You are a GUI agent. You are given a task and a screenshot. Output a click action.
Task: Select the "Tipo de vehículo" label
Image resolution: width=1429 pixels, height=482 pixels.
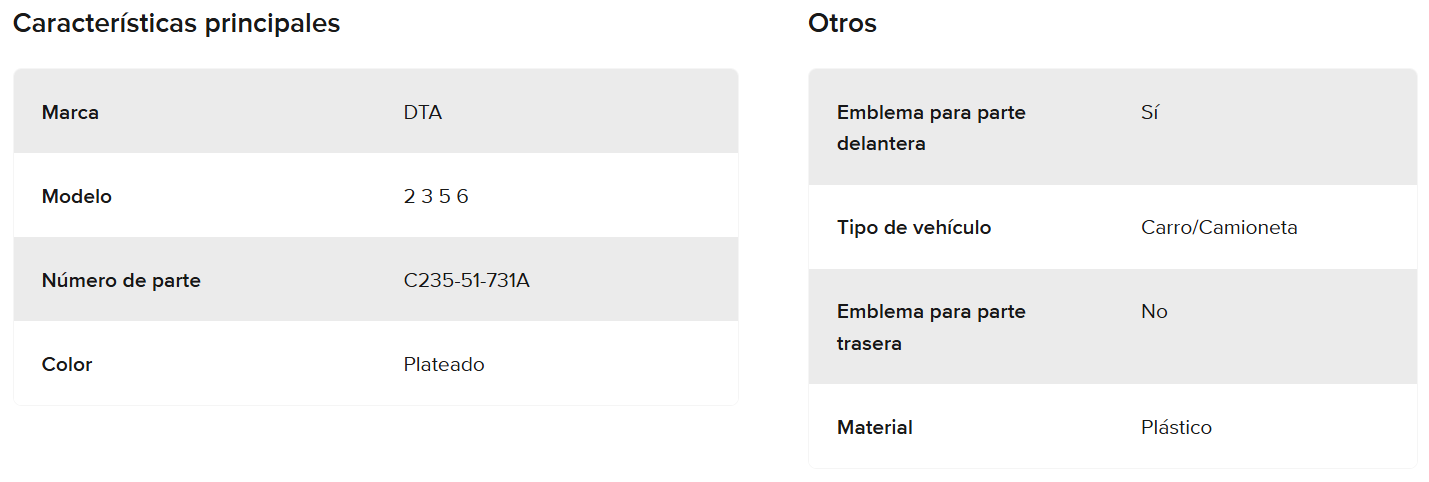coord(914,227)
